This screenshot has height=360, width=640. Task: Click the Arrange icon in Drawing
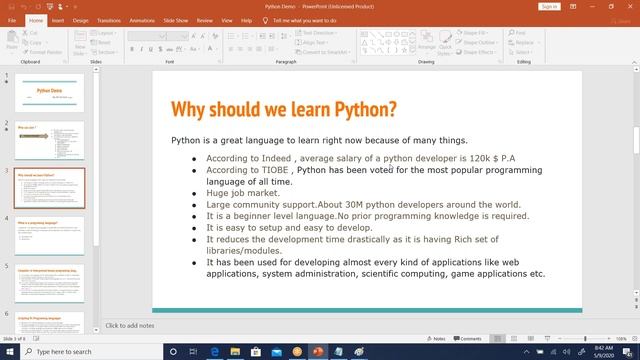427,42
